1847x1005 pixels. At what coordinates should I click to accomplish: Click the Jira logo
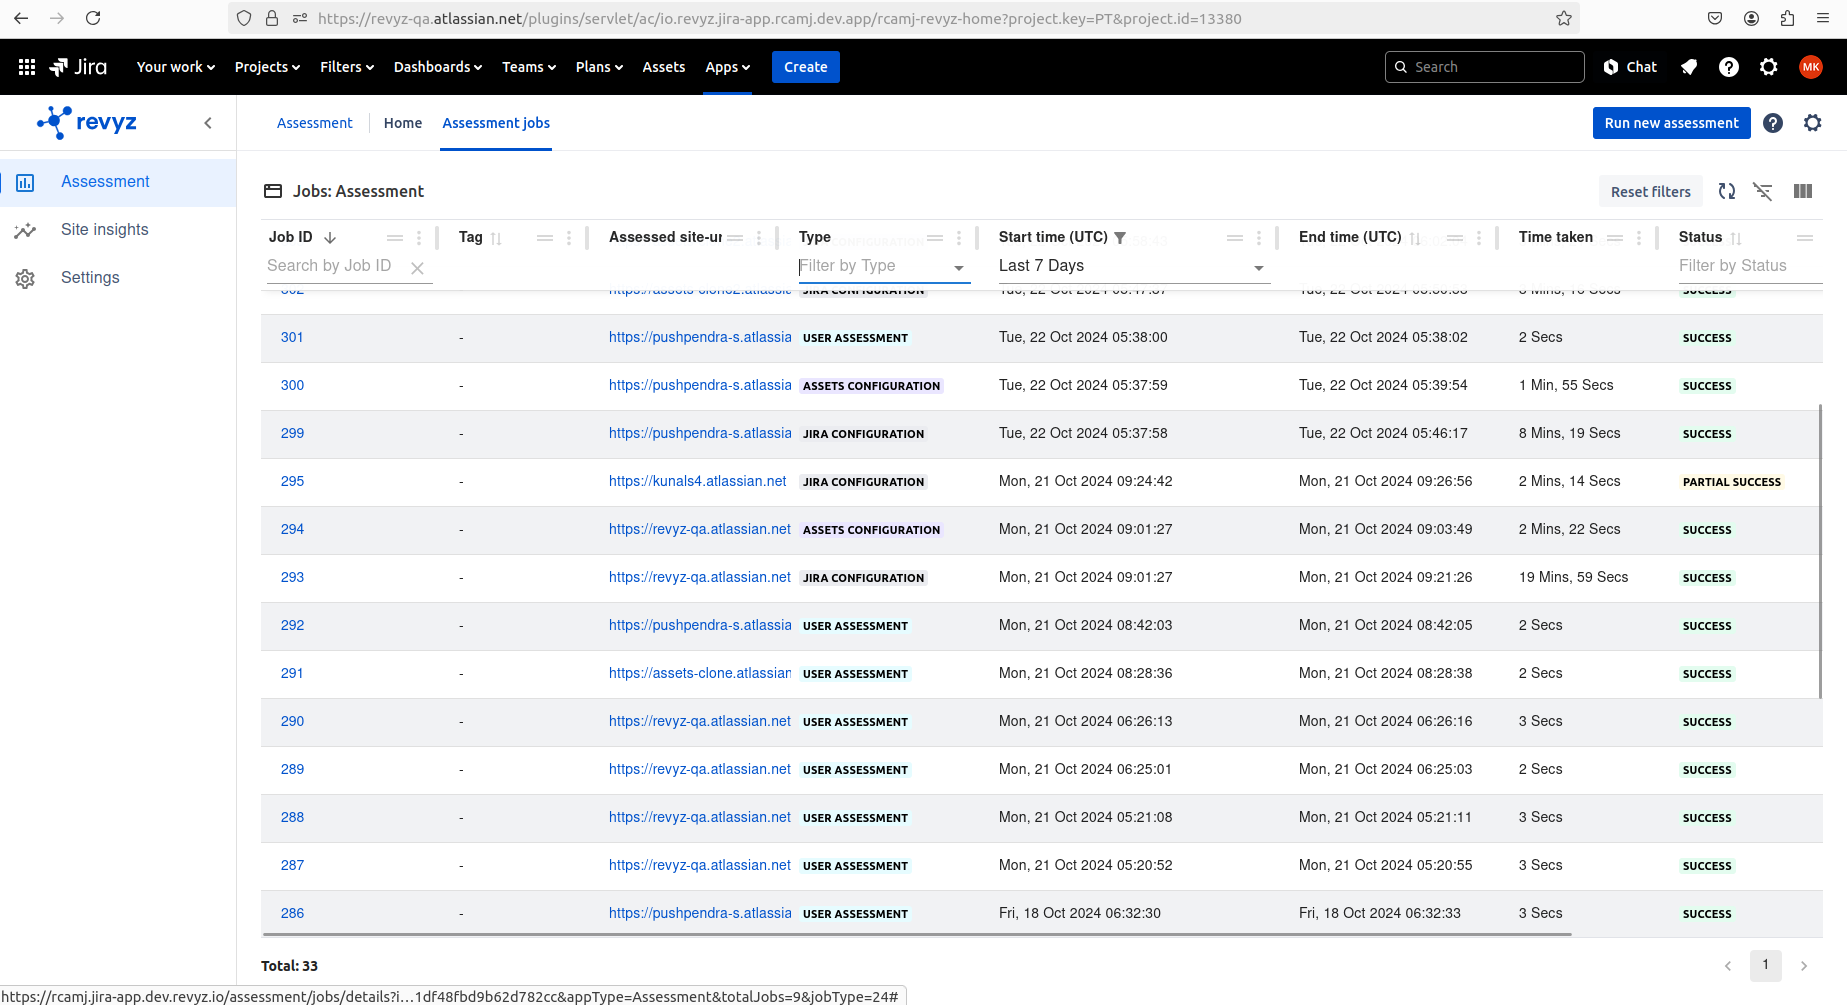click(x=78, y=67)
